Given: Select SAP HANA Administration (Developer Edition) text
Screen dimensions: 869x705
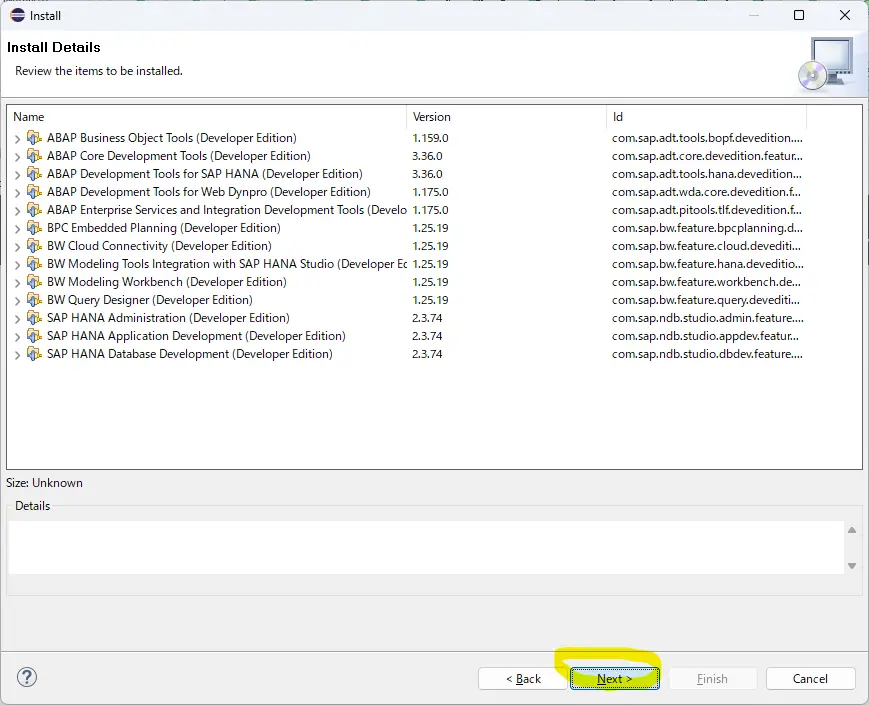Looking at the screenshot, I should pos(168,318).
